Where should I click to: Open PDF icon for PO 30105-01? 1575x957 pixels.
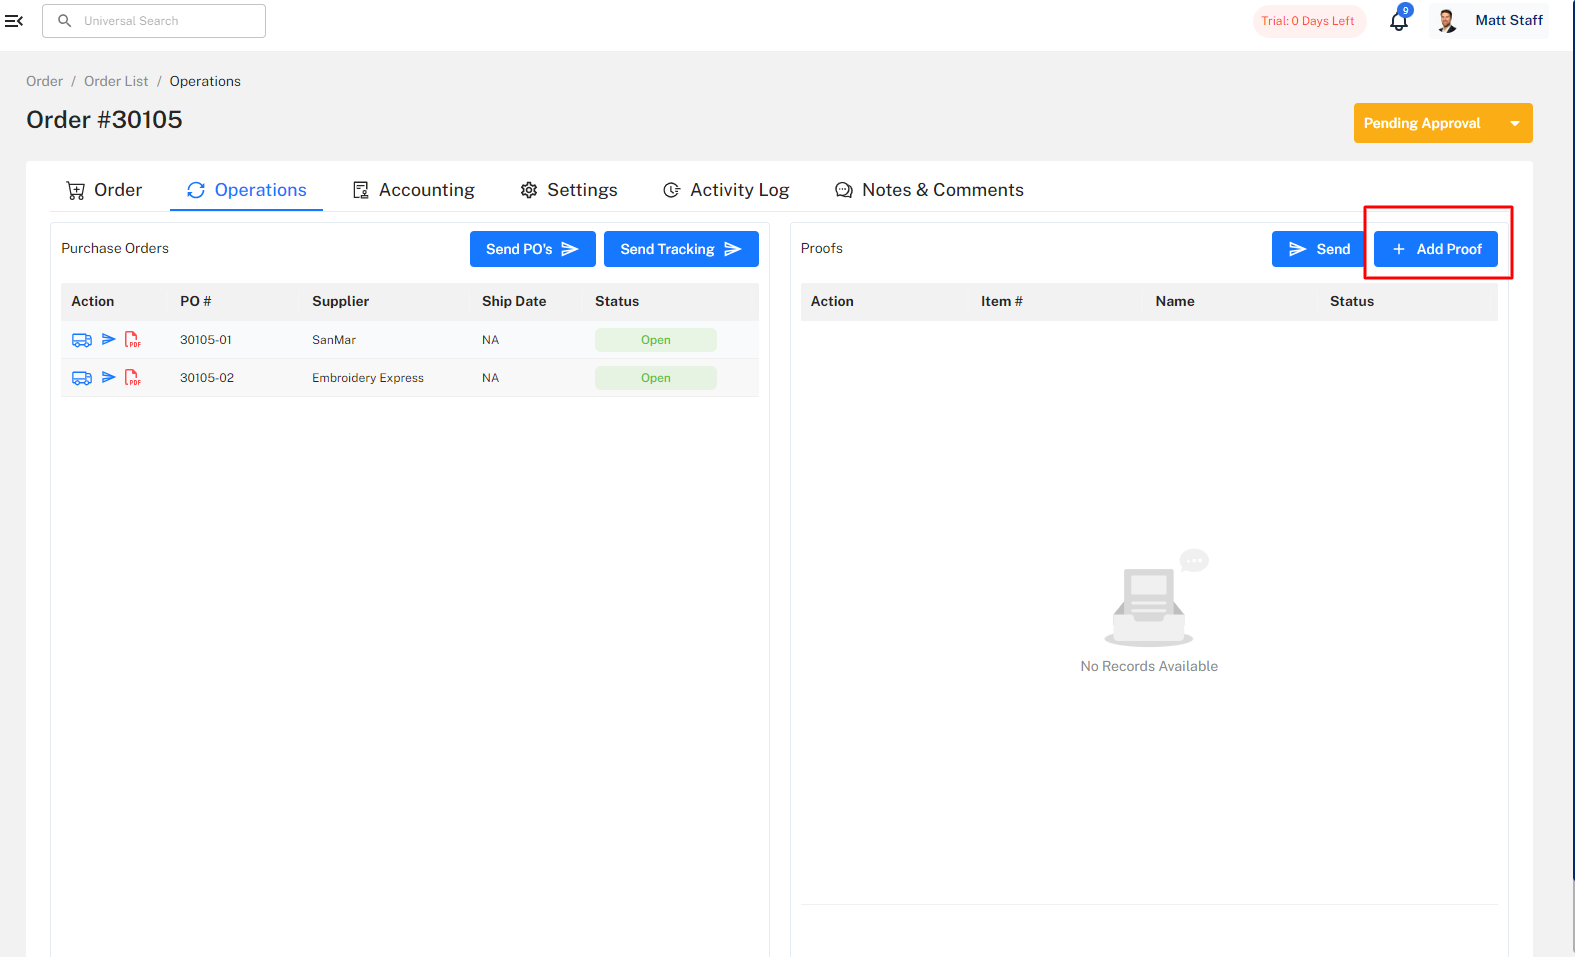click(x=133, y=340)
